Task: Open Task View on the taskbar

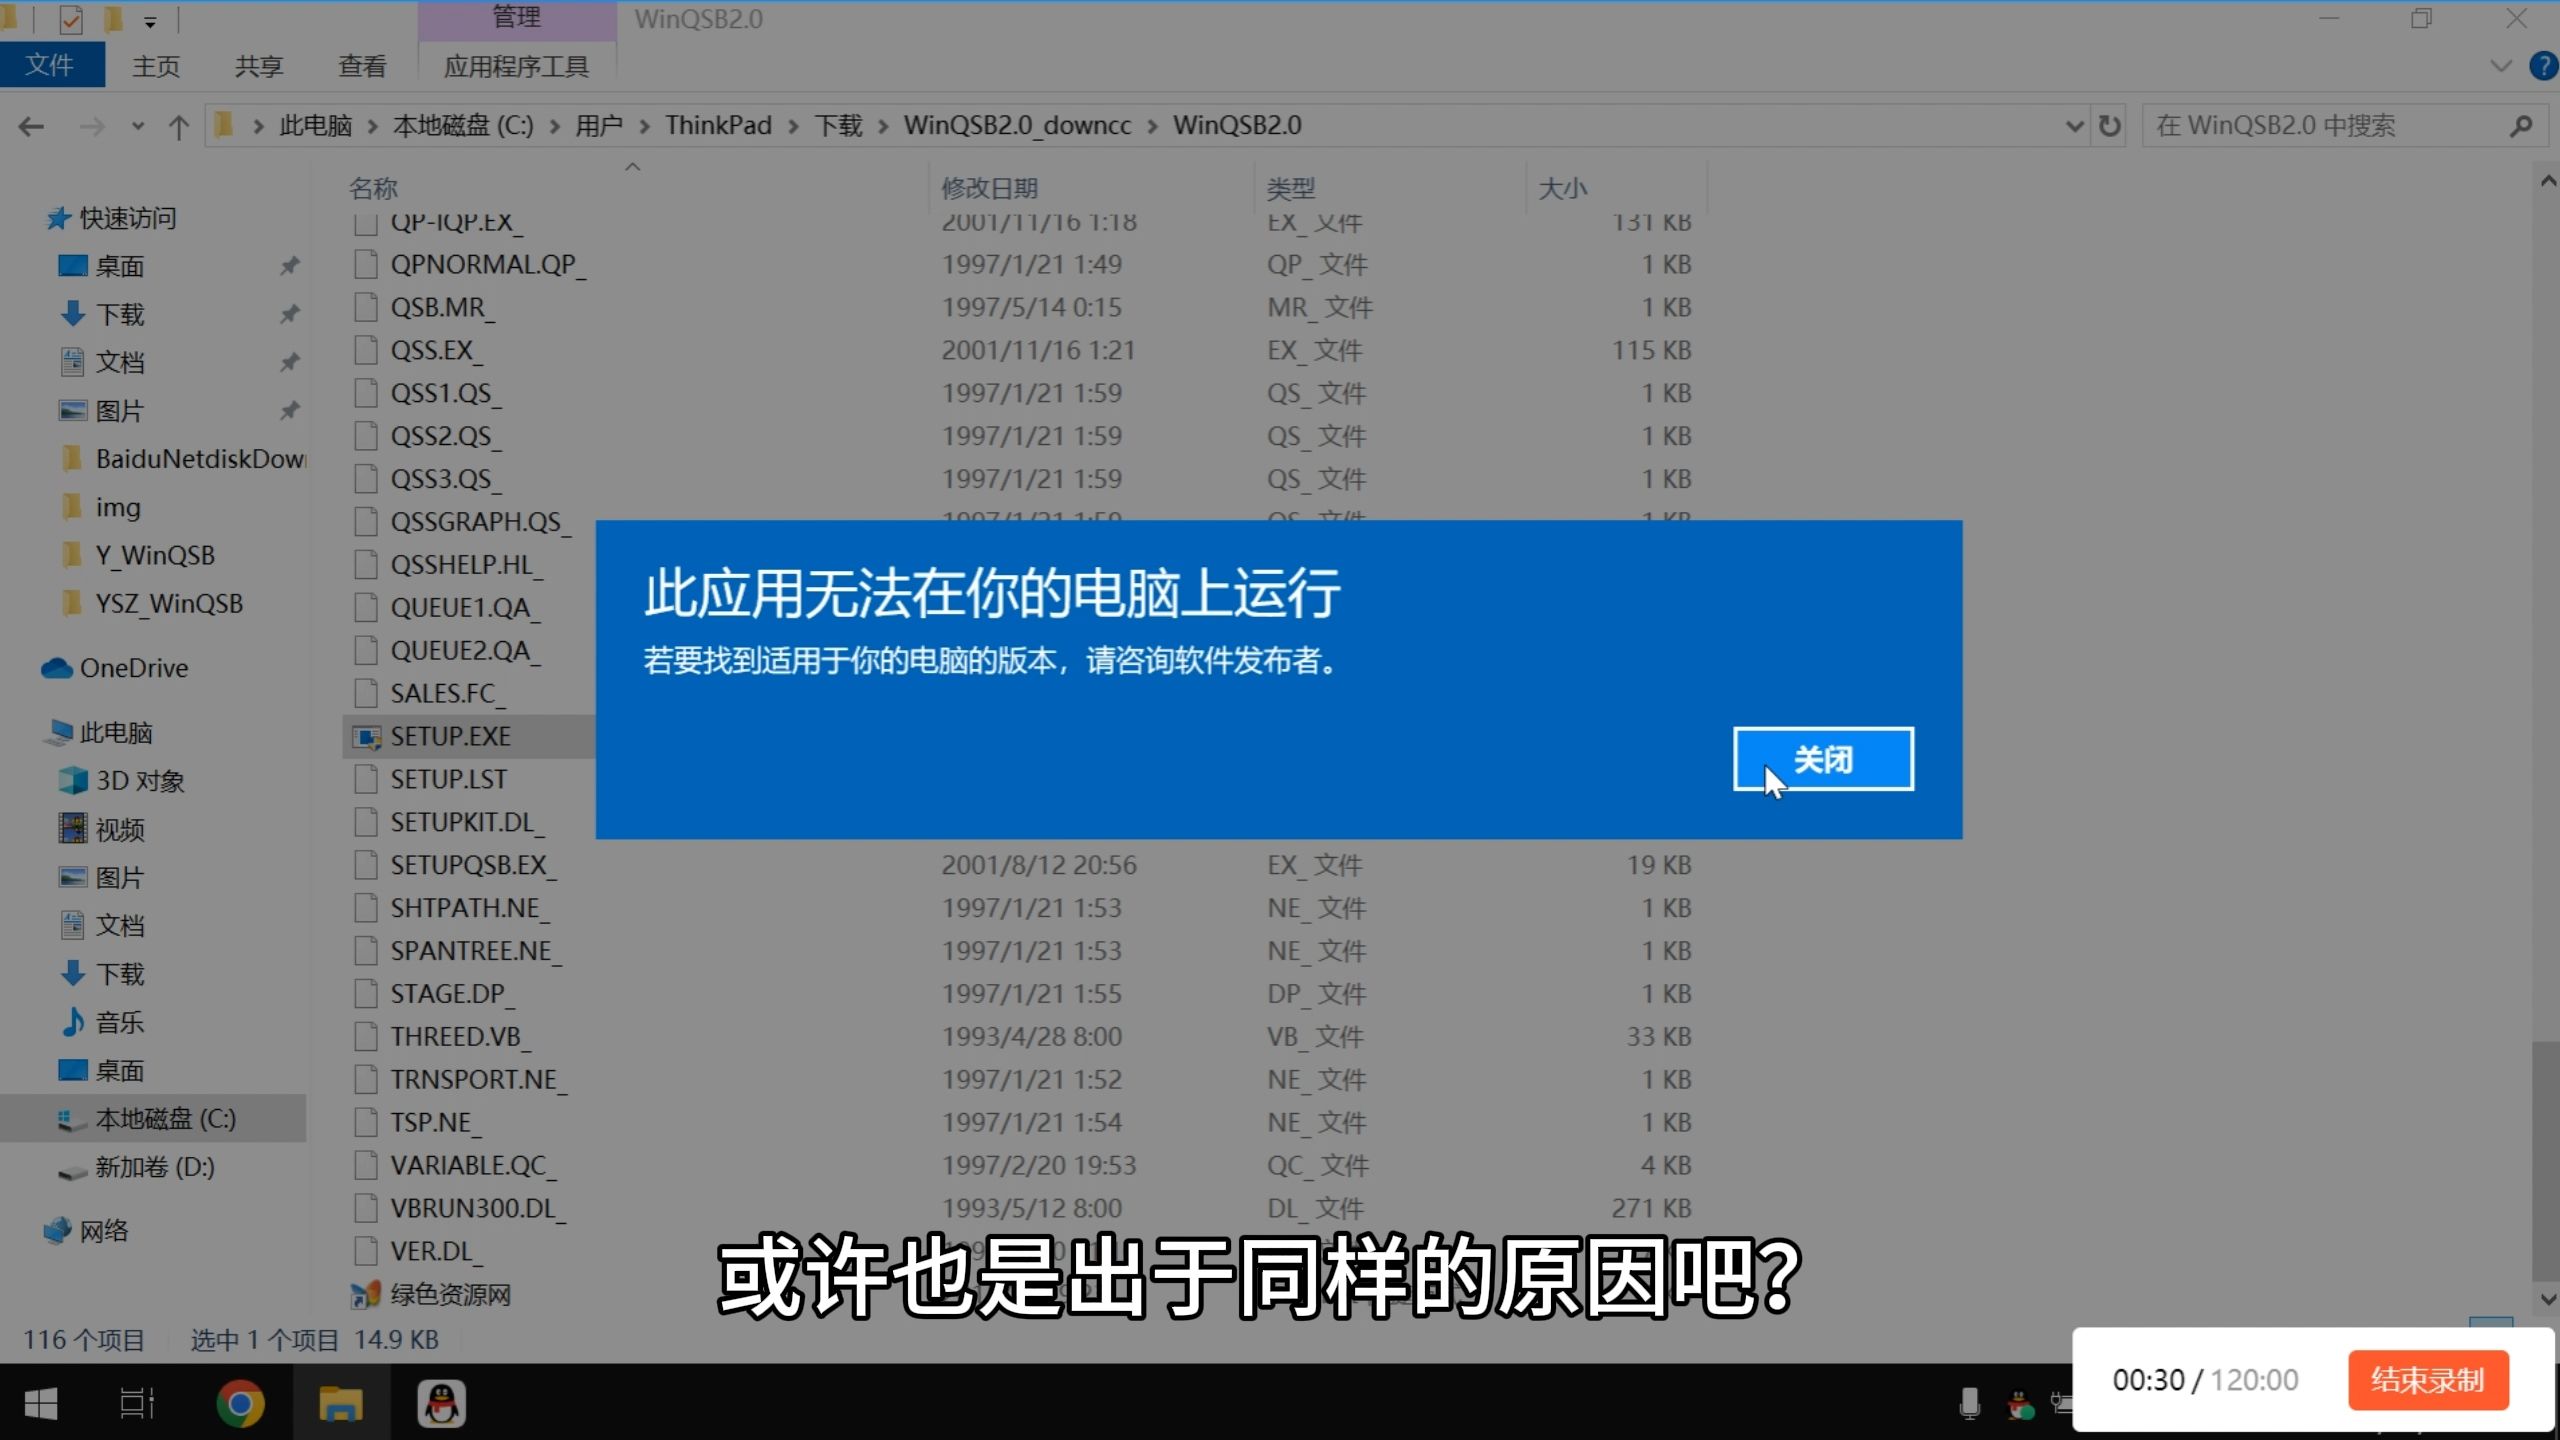Action: click(137, 1404)
